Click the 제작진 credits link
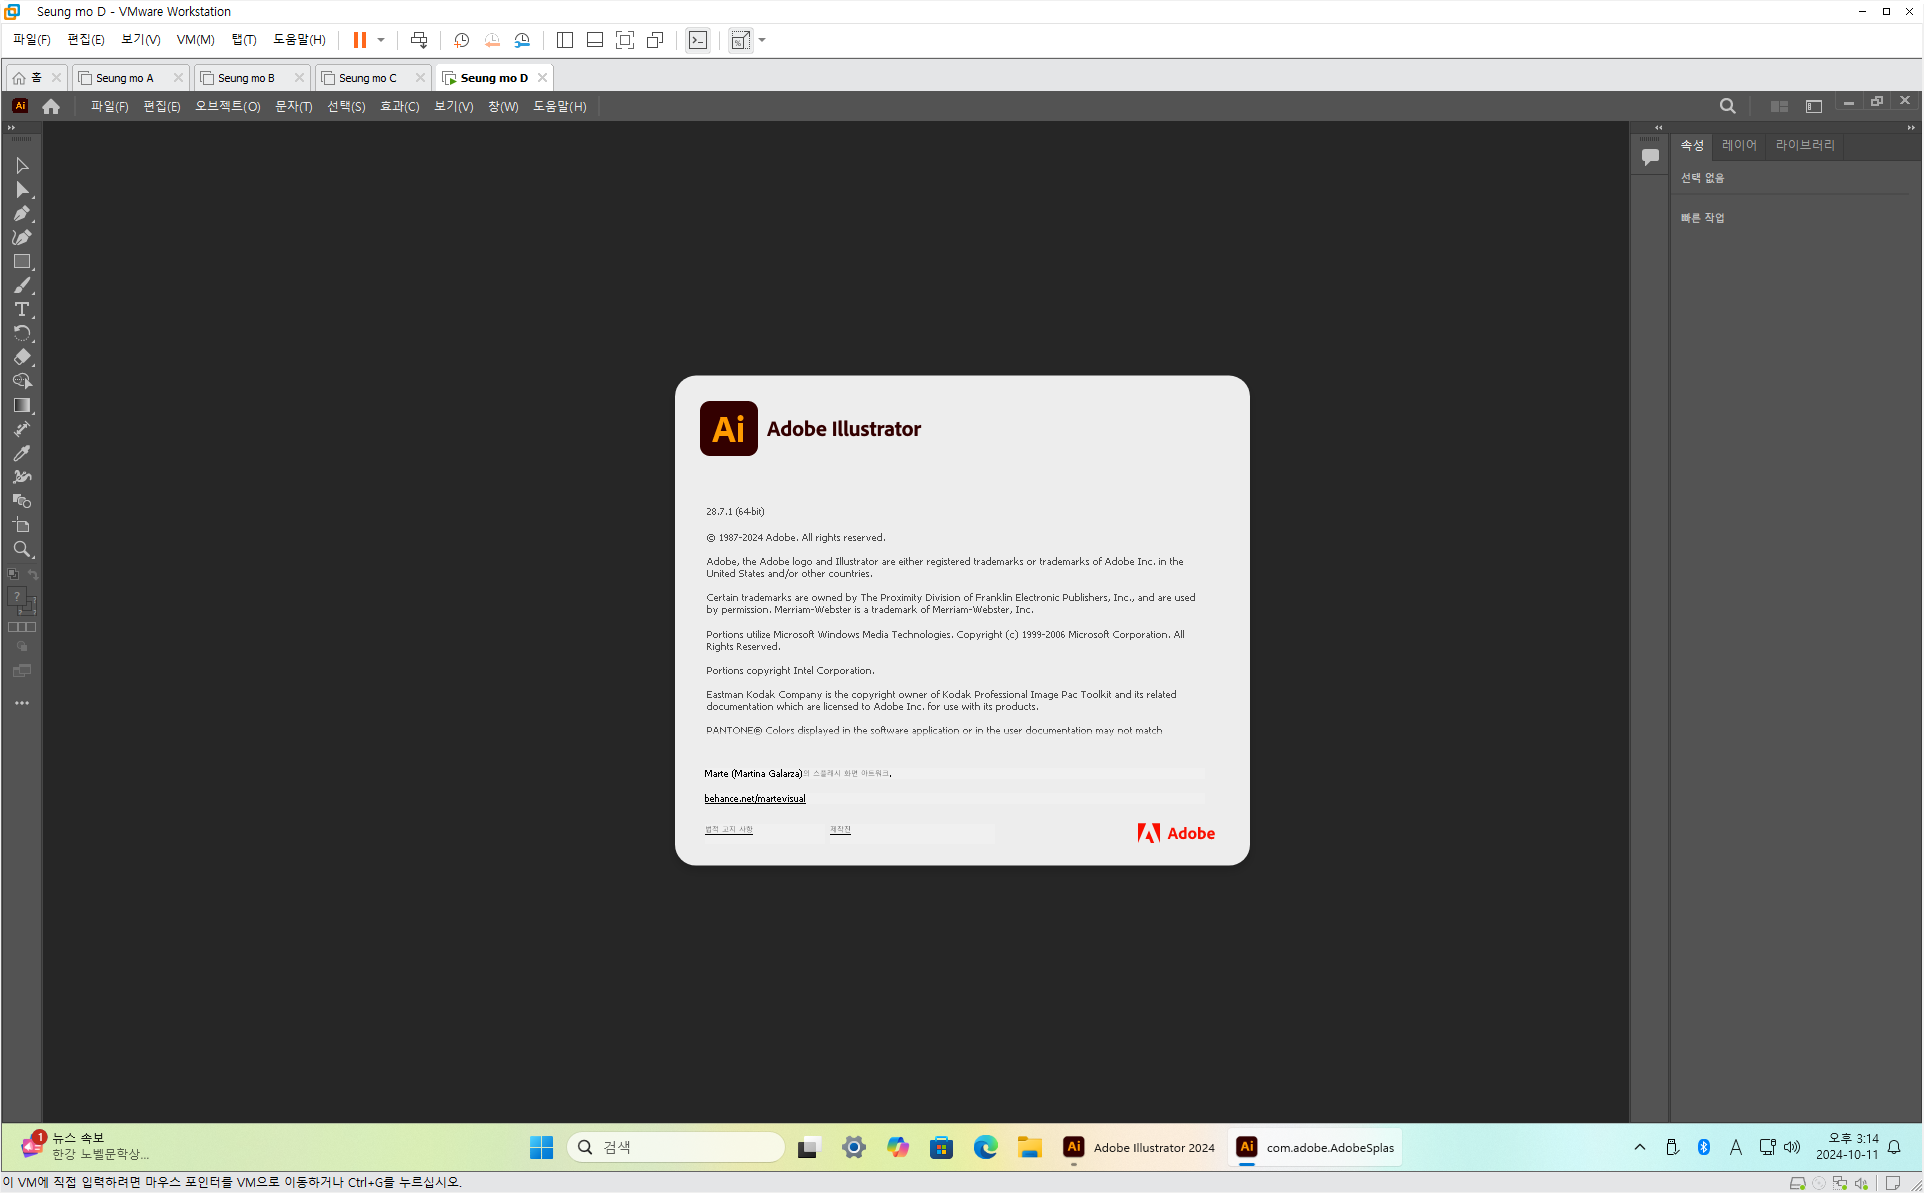This screenshot has width=1924, height=1193. coord(840,829)
